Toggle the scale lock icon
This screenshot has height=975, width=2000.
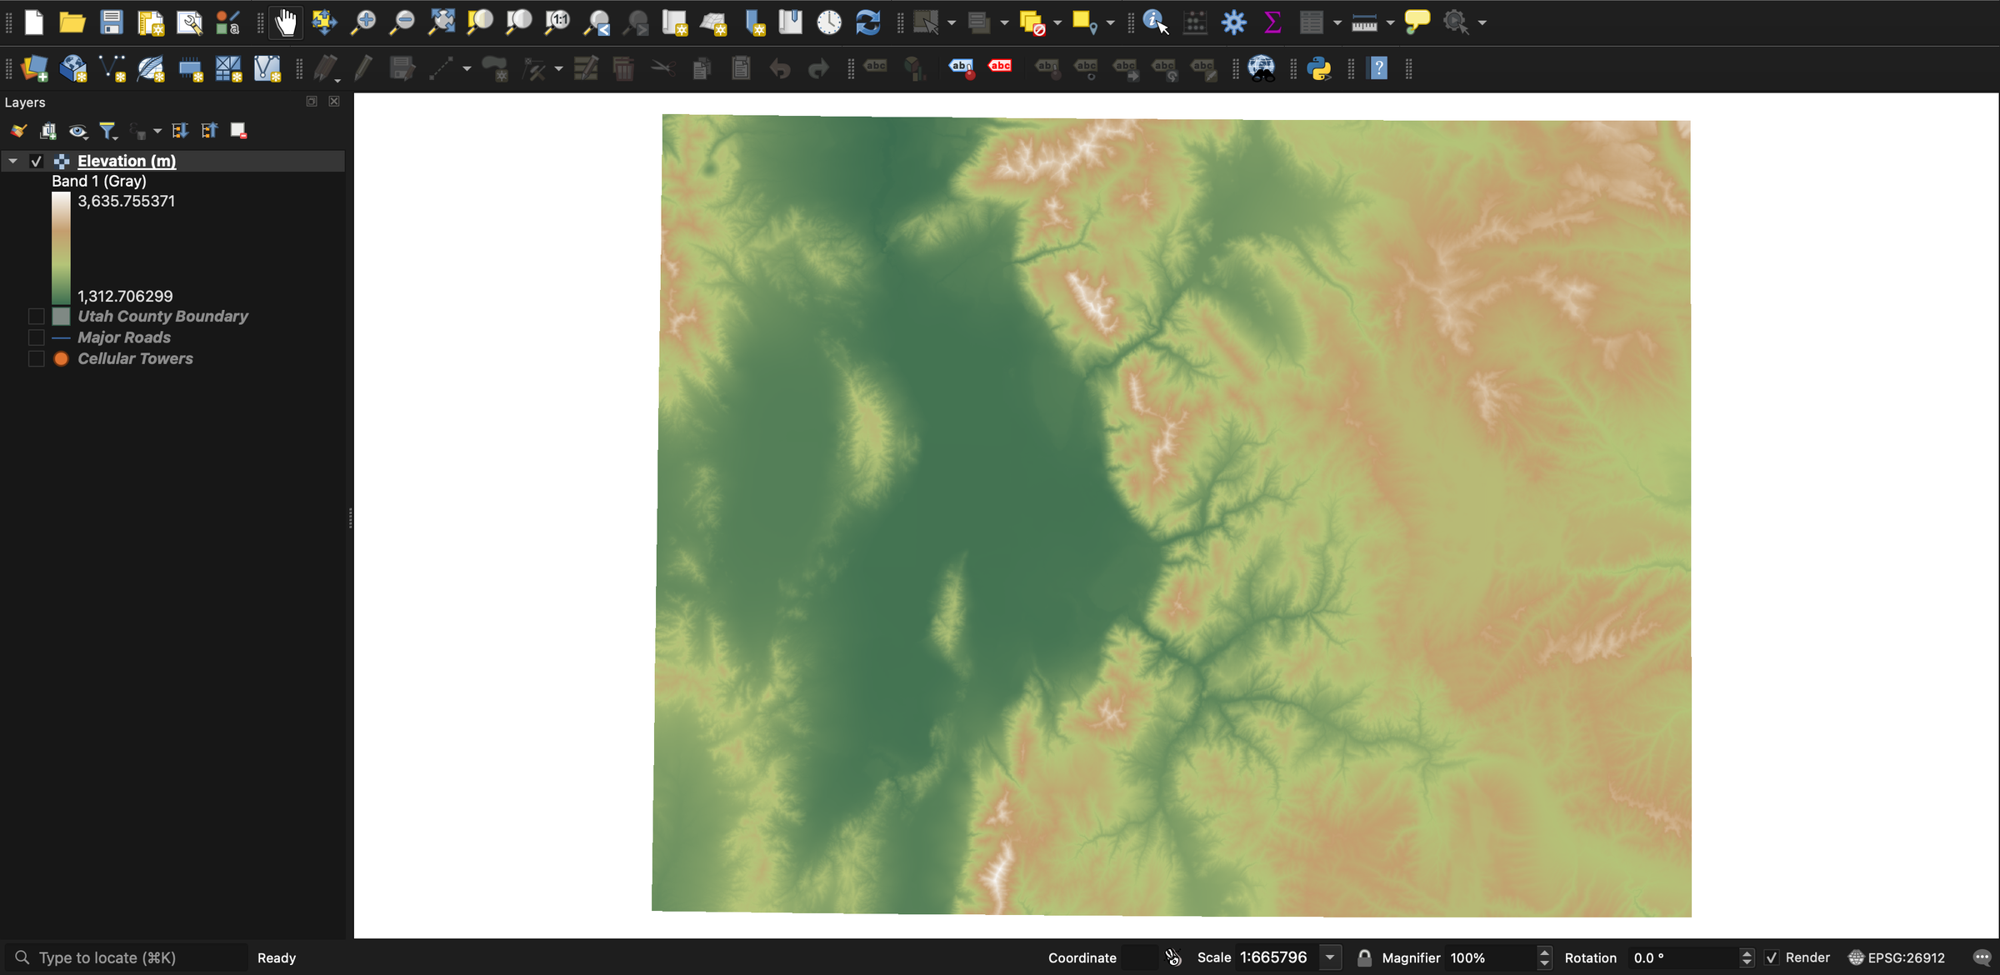[1364, 958]
